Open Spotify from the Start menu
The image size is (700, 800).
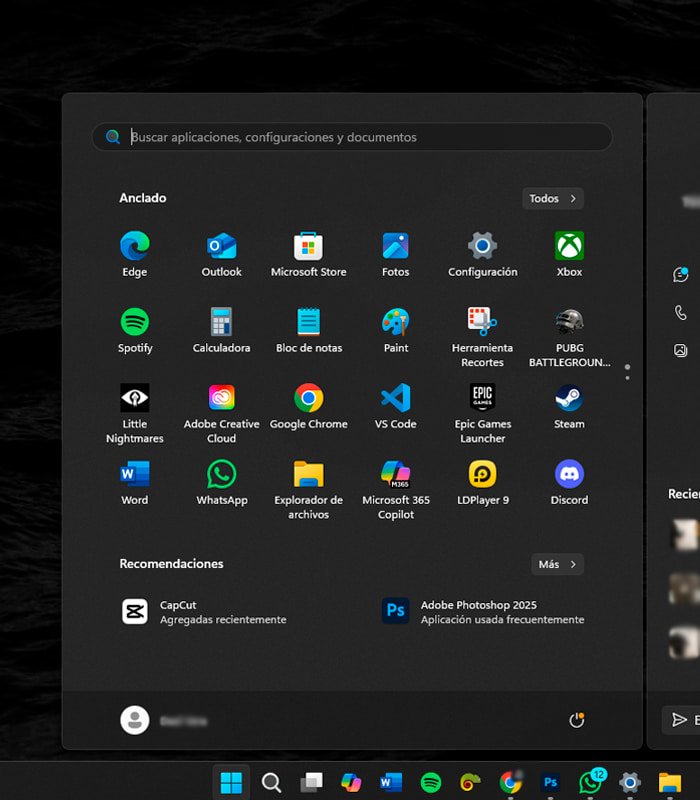tap(135, 331)
